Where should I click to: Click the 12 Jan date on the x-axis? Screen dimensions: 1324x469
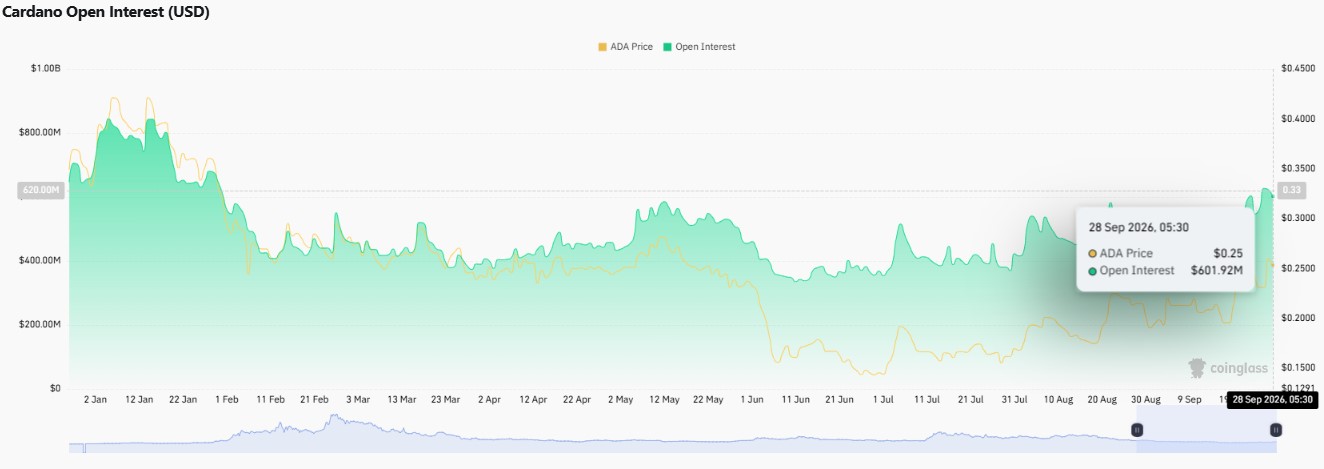click(139, 399)
